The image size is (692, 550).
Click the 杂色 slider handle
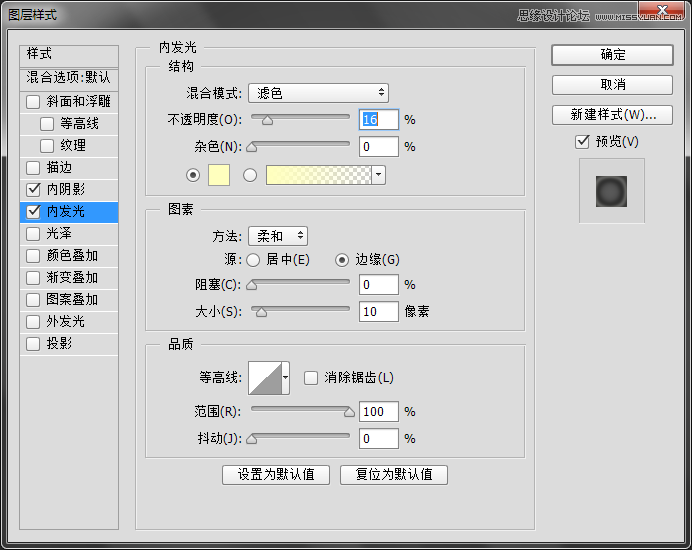(x=252, y=147)
